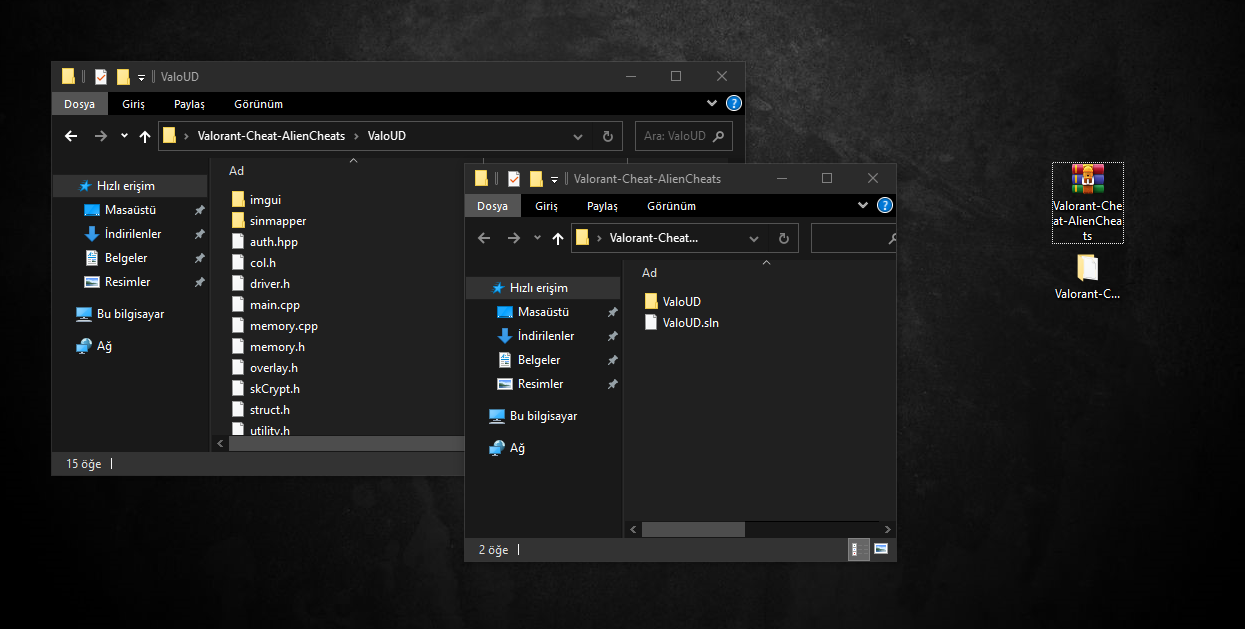Expand address history dropdown in ValoUD window
This screenshot has width=1245, height=629.
pos(578,136)
